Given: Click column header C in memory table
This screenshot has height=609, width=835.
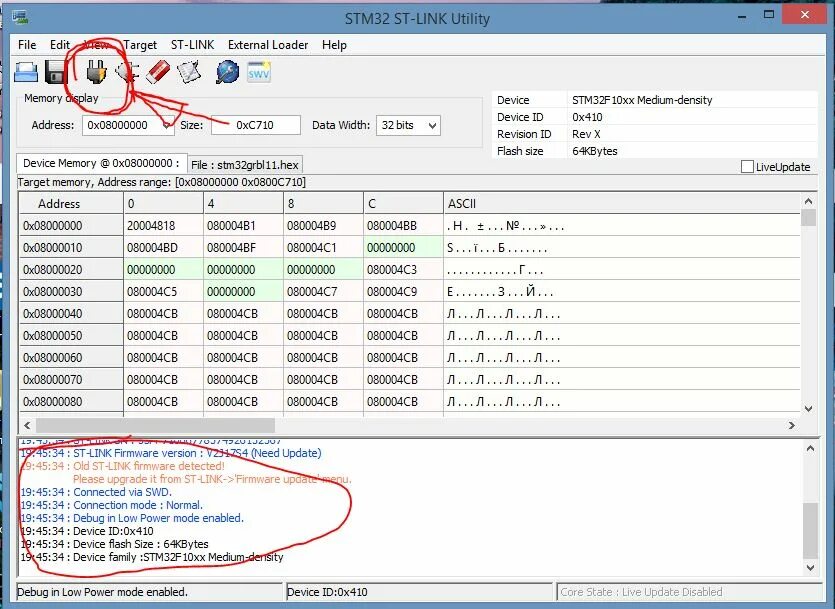Looking at the screenshot, I should (403, 203).
